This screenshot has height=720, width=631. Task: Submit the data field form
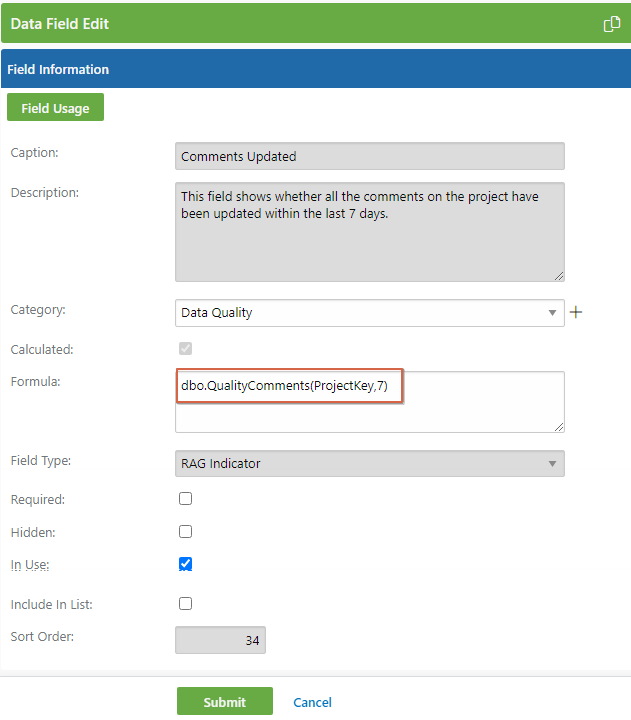[x=225, y=701]
